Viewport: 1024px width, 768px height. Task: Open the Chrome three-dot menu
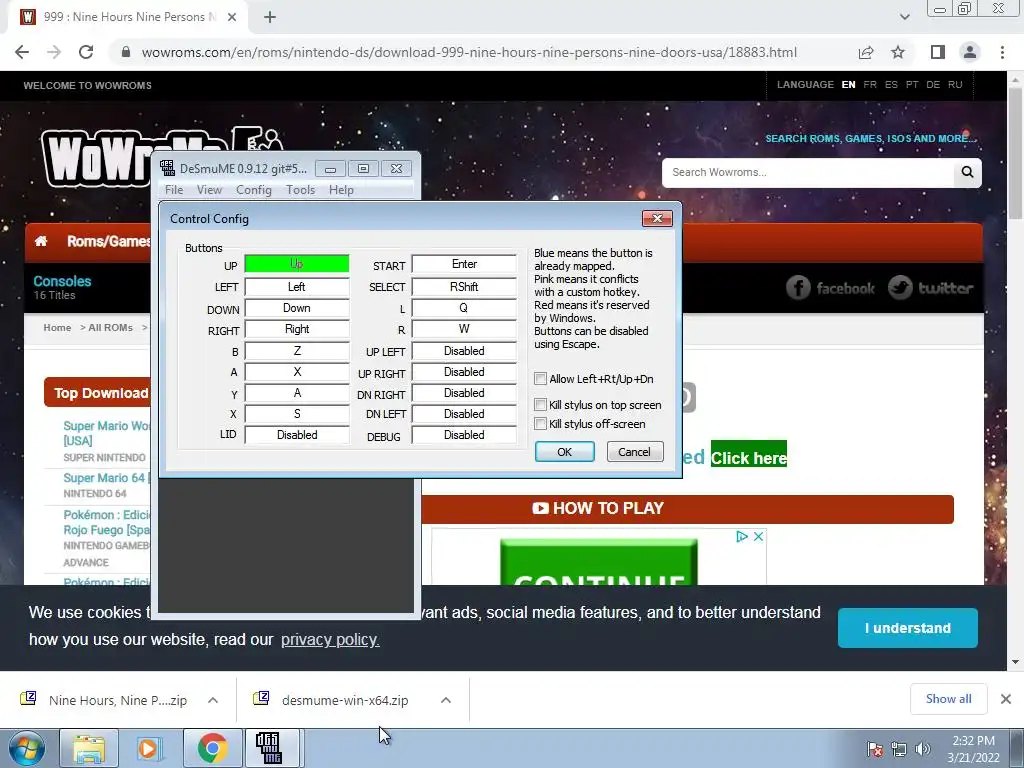pos(1002,52)
